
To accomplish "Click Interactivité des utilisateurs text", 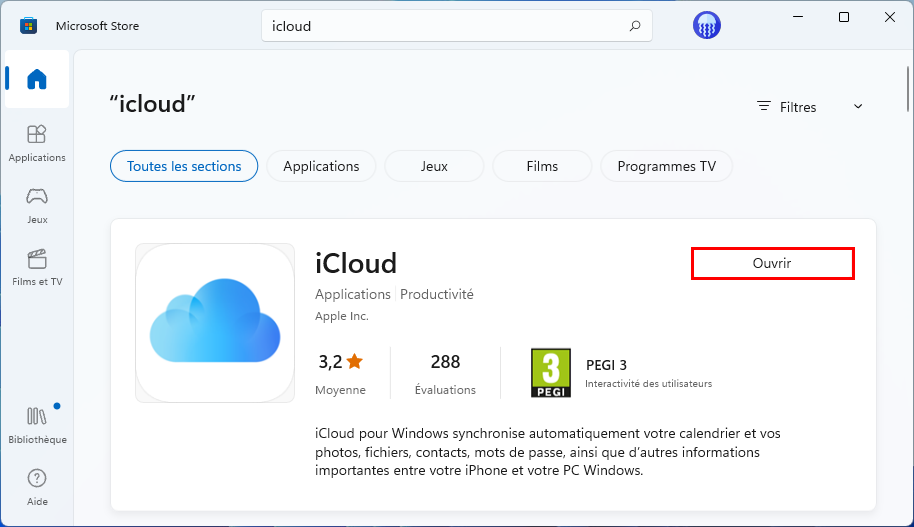I will pos(648,384).
